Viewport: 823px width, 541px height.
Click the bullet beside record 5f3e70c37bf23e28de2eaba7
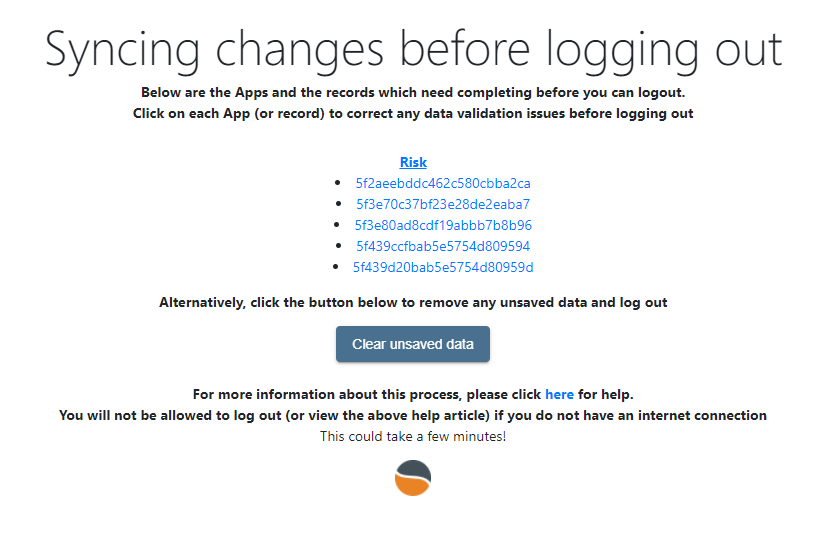[337, 204]
